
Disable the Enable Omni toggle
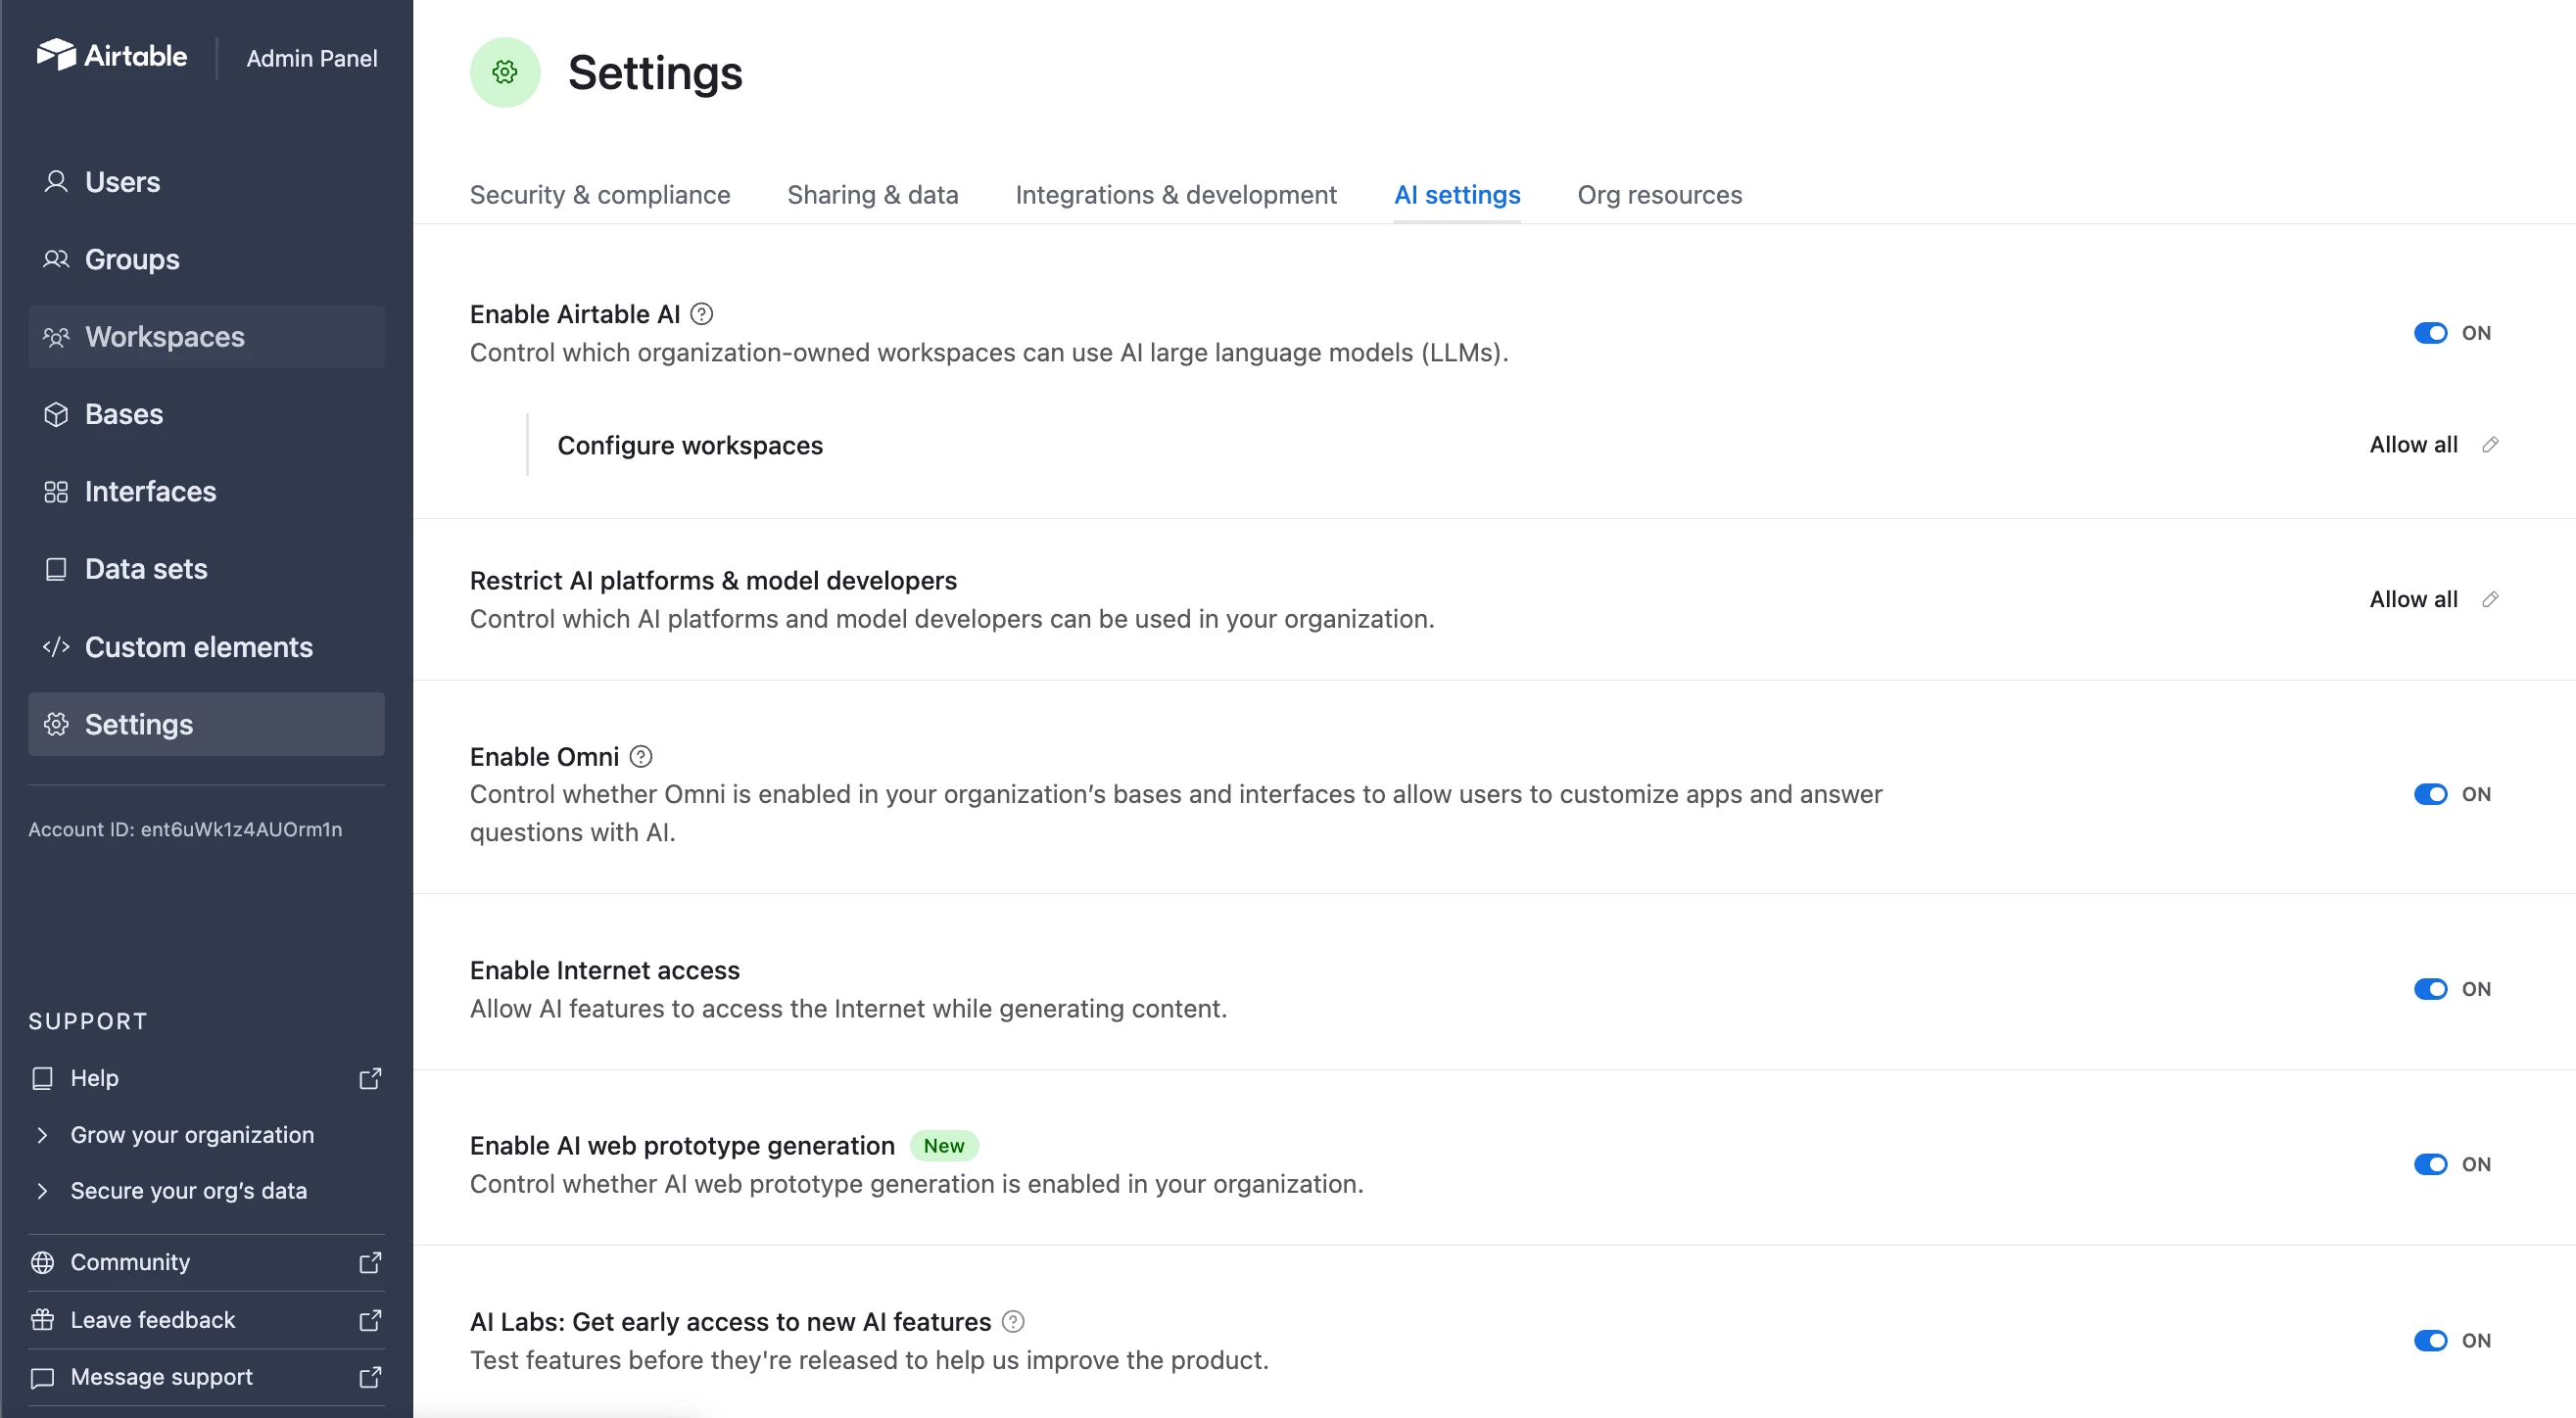(2430, 794)
